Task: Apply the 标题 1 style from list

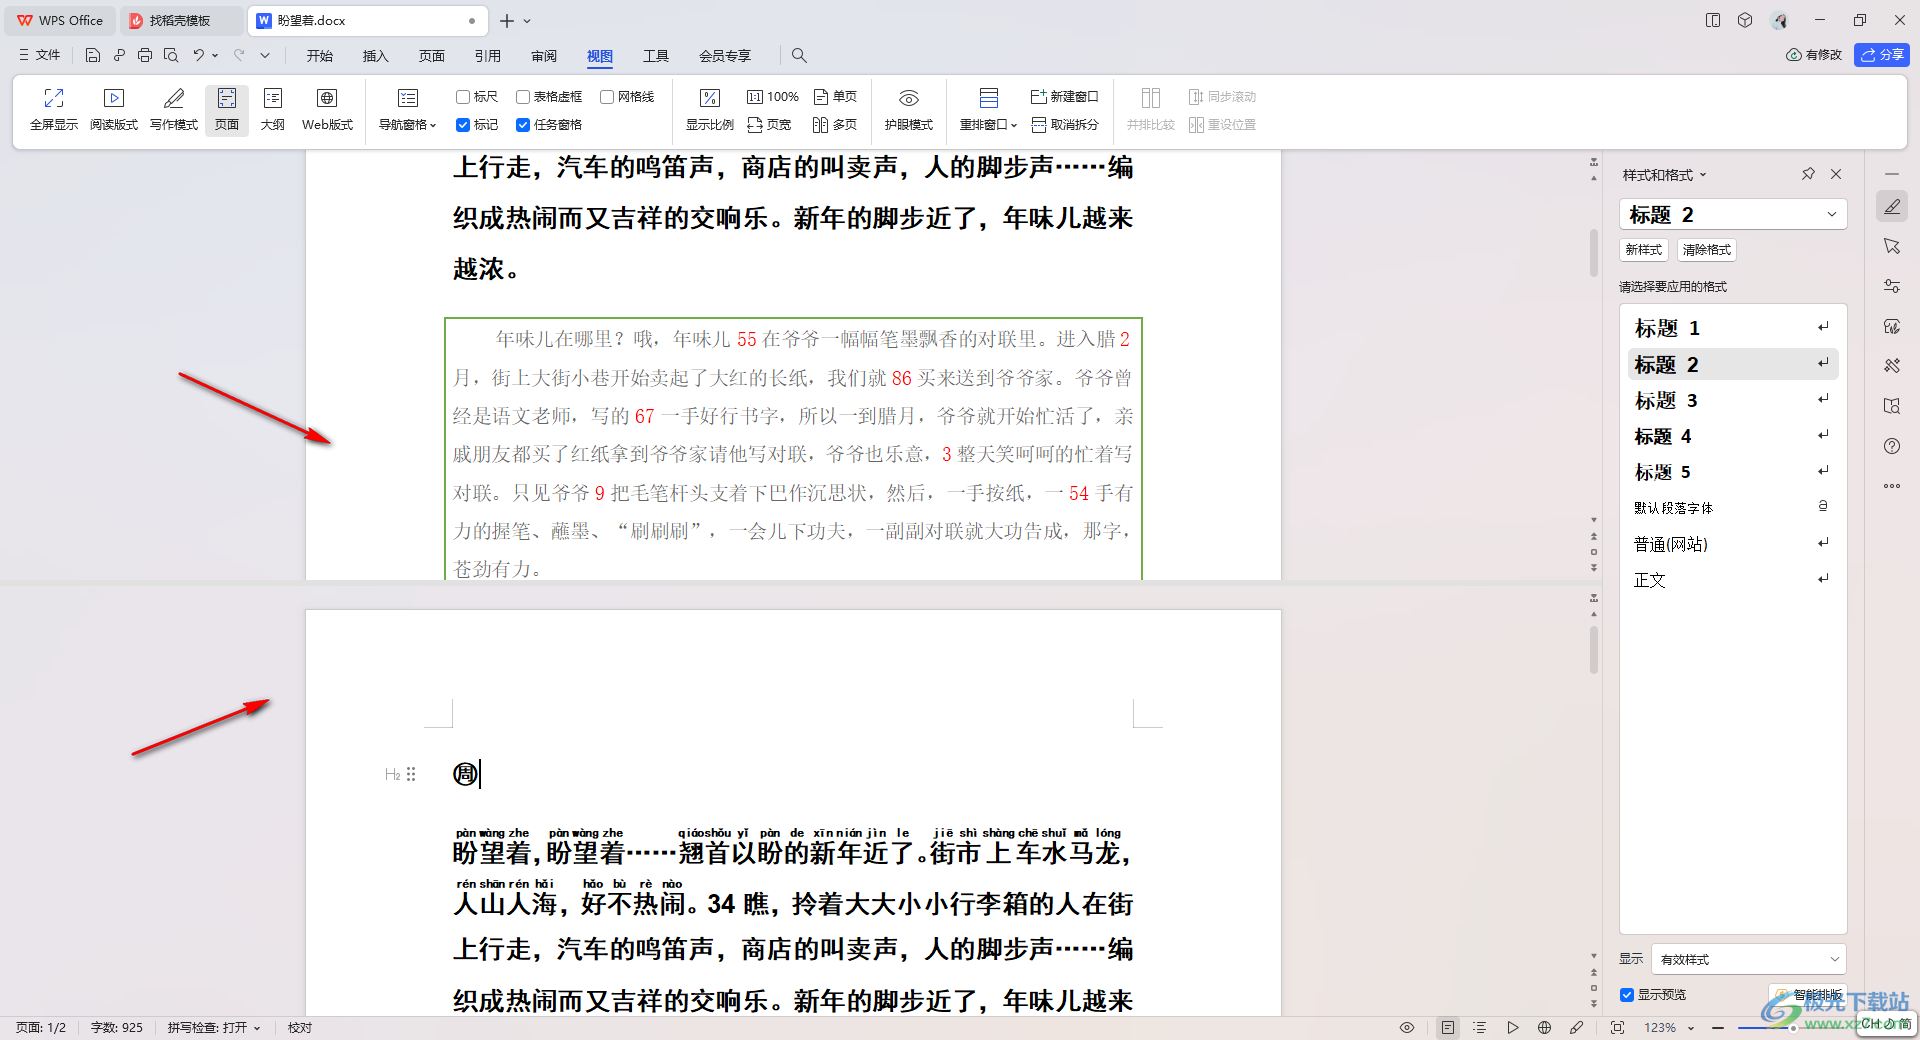Action: (x=1733, y=328)
